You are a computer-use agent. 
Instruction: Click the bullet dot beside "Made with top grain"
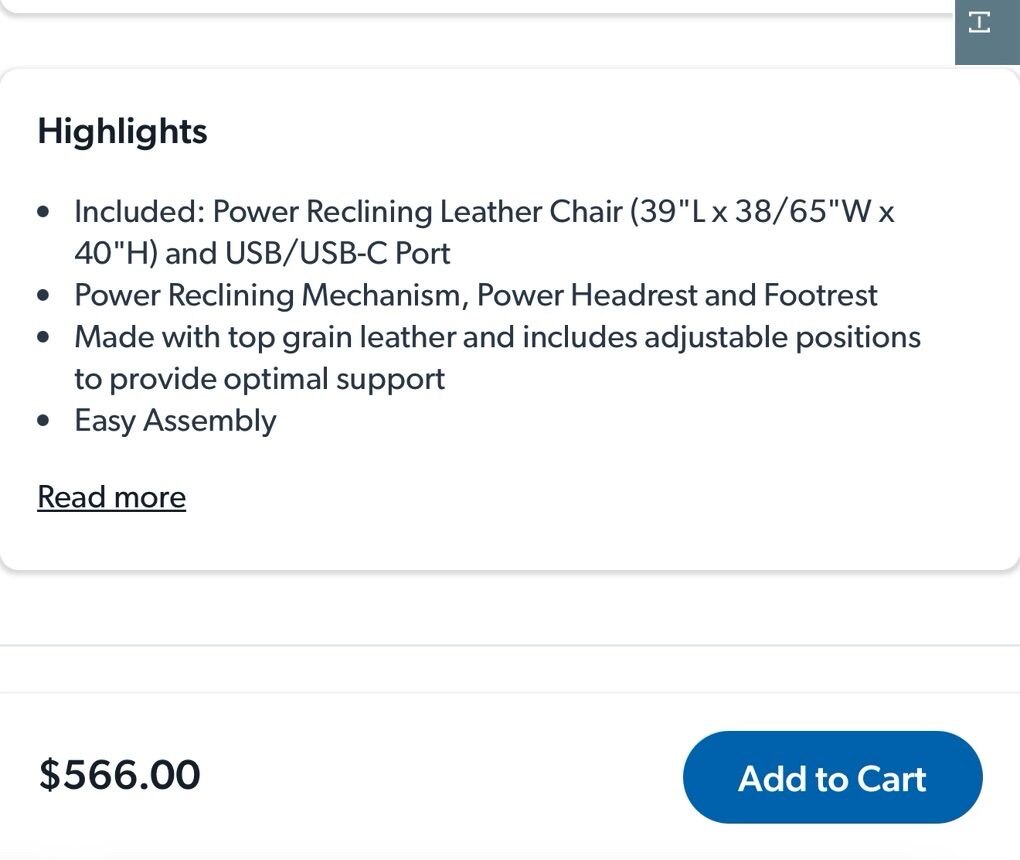(x=43, y=338)
